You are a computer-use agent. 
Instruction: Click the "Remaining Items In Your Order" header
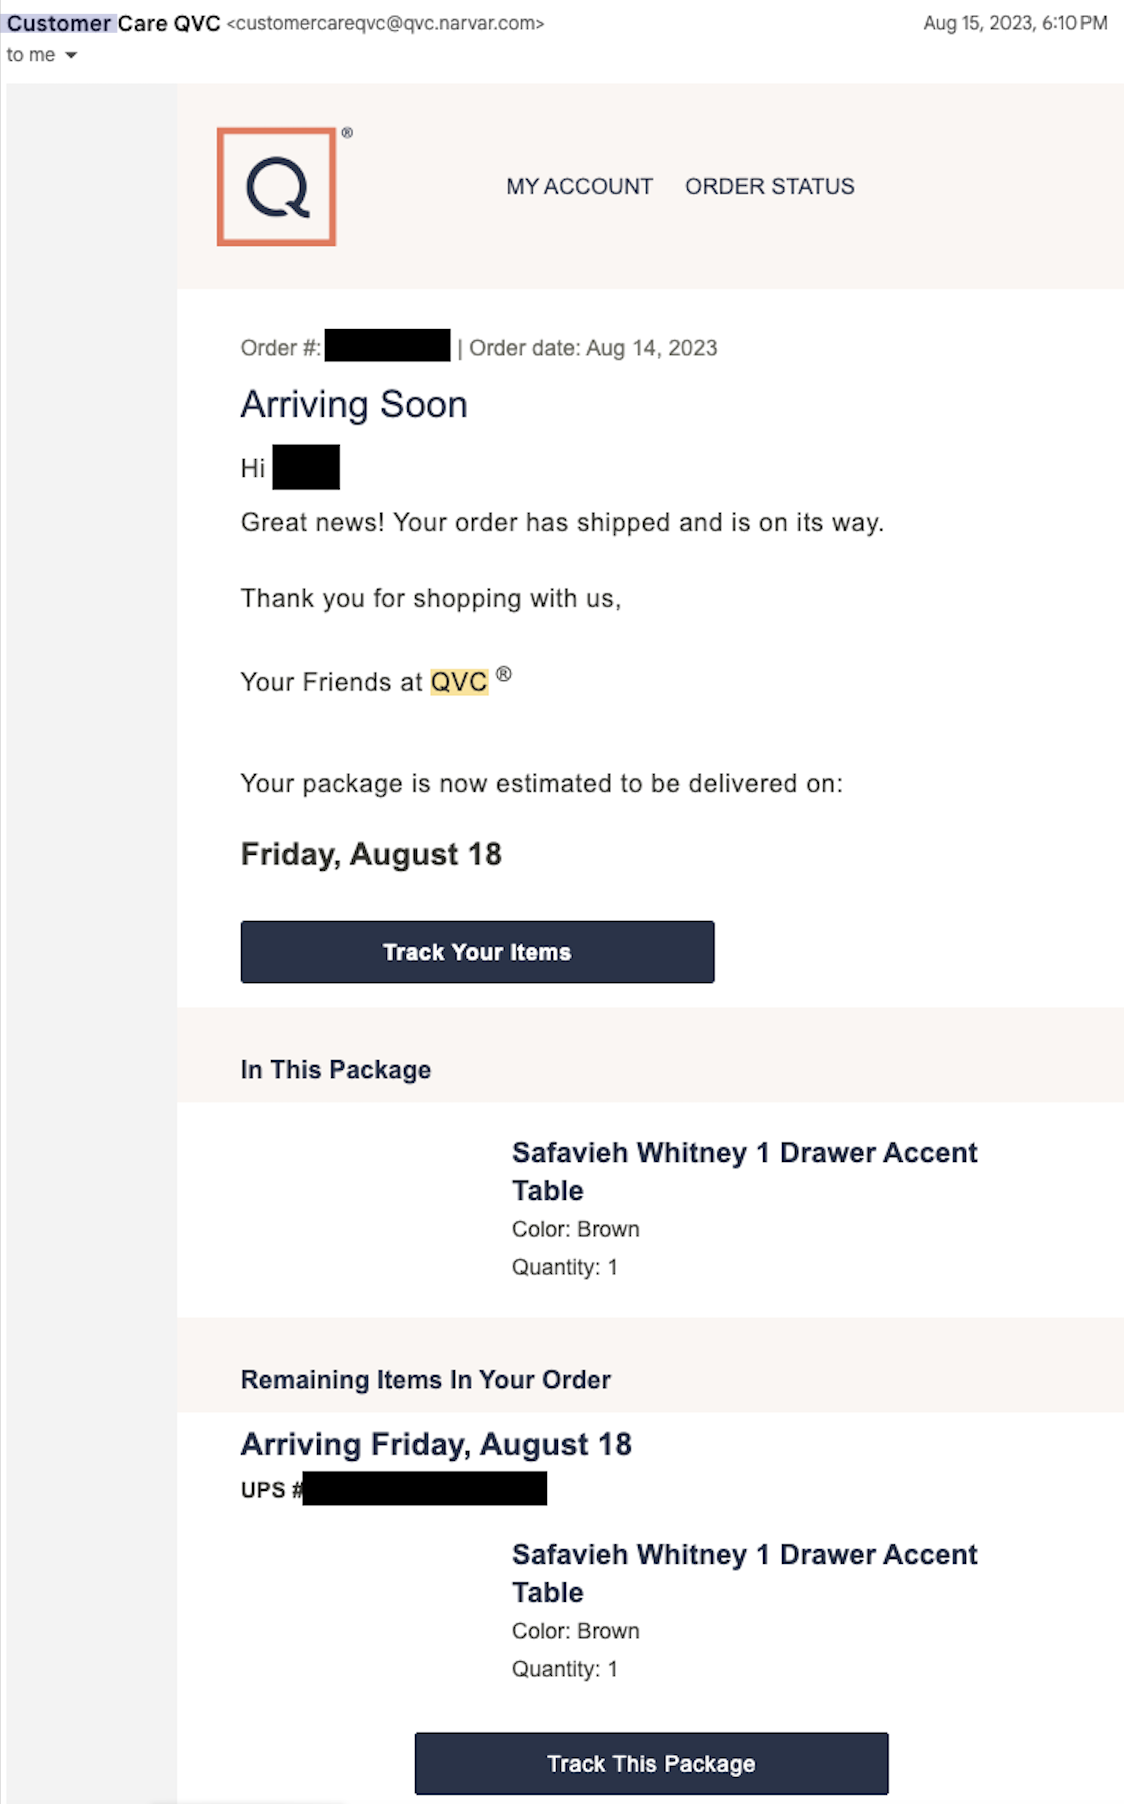(425, 1380)
